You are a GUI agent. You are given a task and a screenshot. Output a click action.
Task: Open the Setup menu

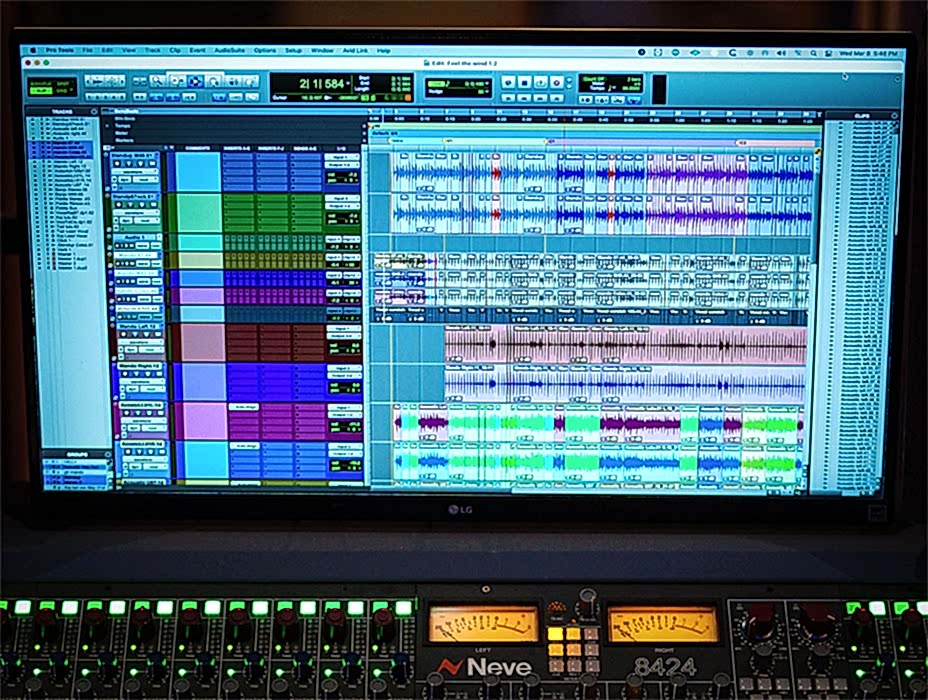tap(294, 50)
